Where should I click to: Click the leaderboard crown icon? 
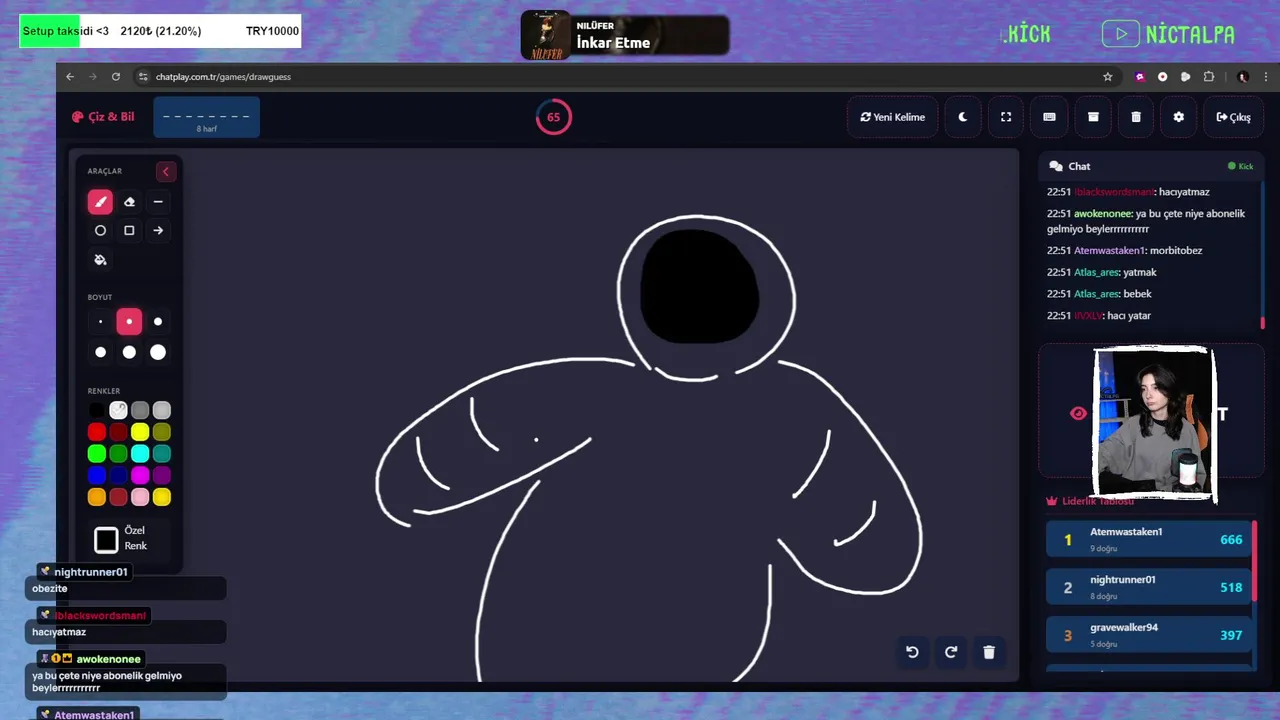click(x=1052, y=501)
